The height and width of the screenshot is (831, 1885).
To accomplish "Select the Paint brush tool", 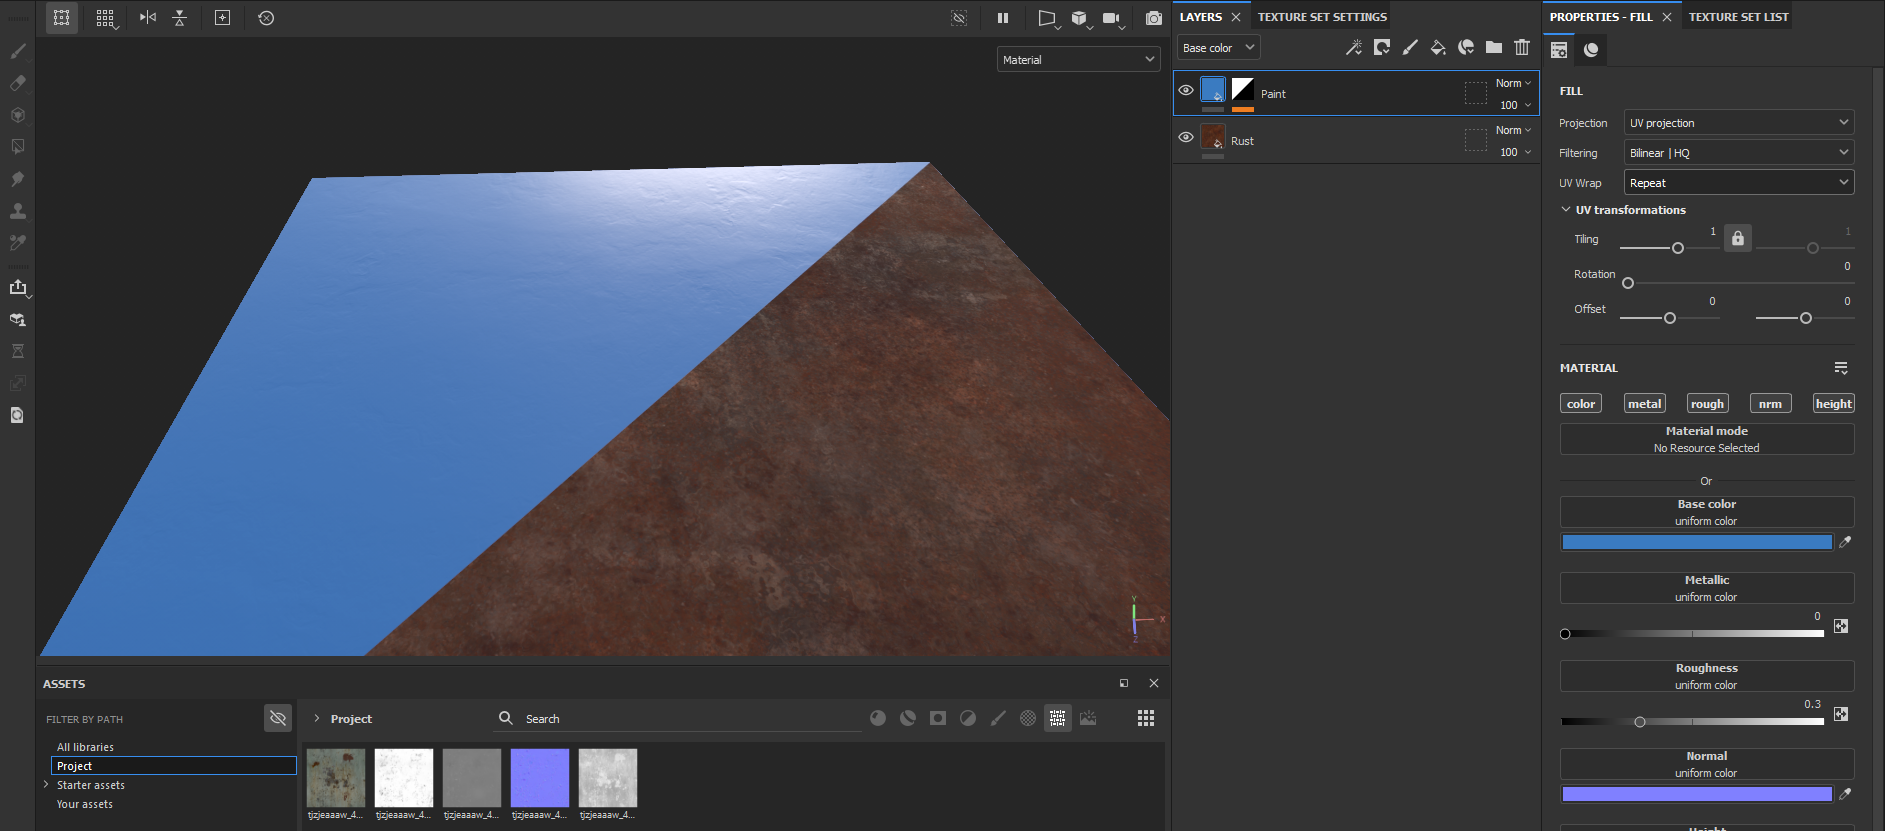I will [x=18, y=51].
